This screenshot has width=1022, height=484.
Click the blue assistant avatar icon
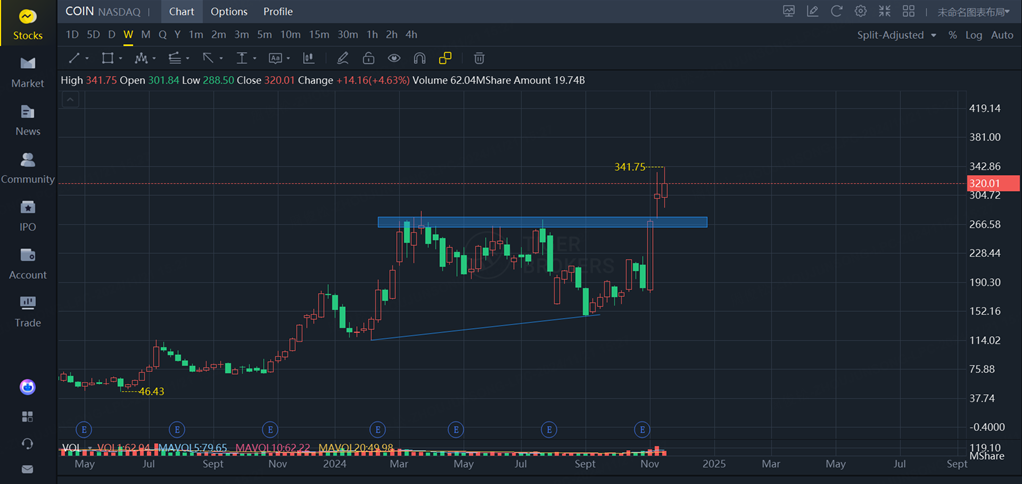pyautogui.click(x=27, y=387)
